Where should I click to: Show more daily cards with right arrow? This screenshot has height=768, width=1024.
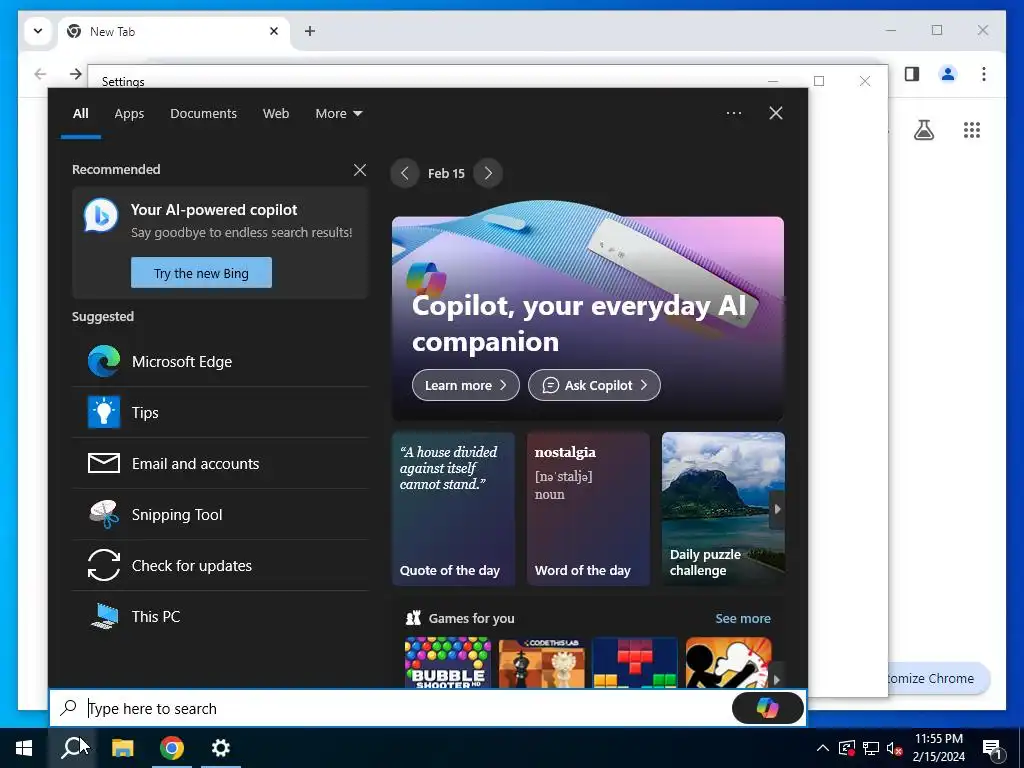tap(776, 509)
